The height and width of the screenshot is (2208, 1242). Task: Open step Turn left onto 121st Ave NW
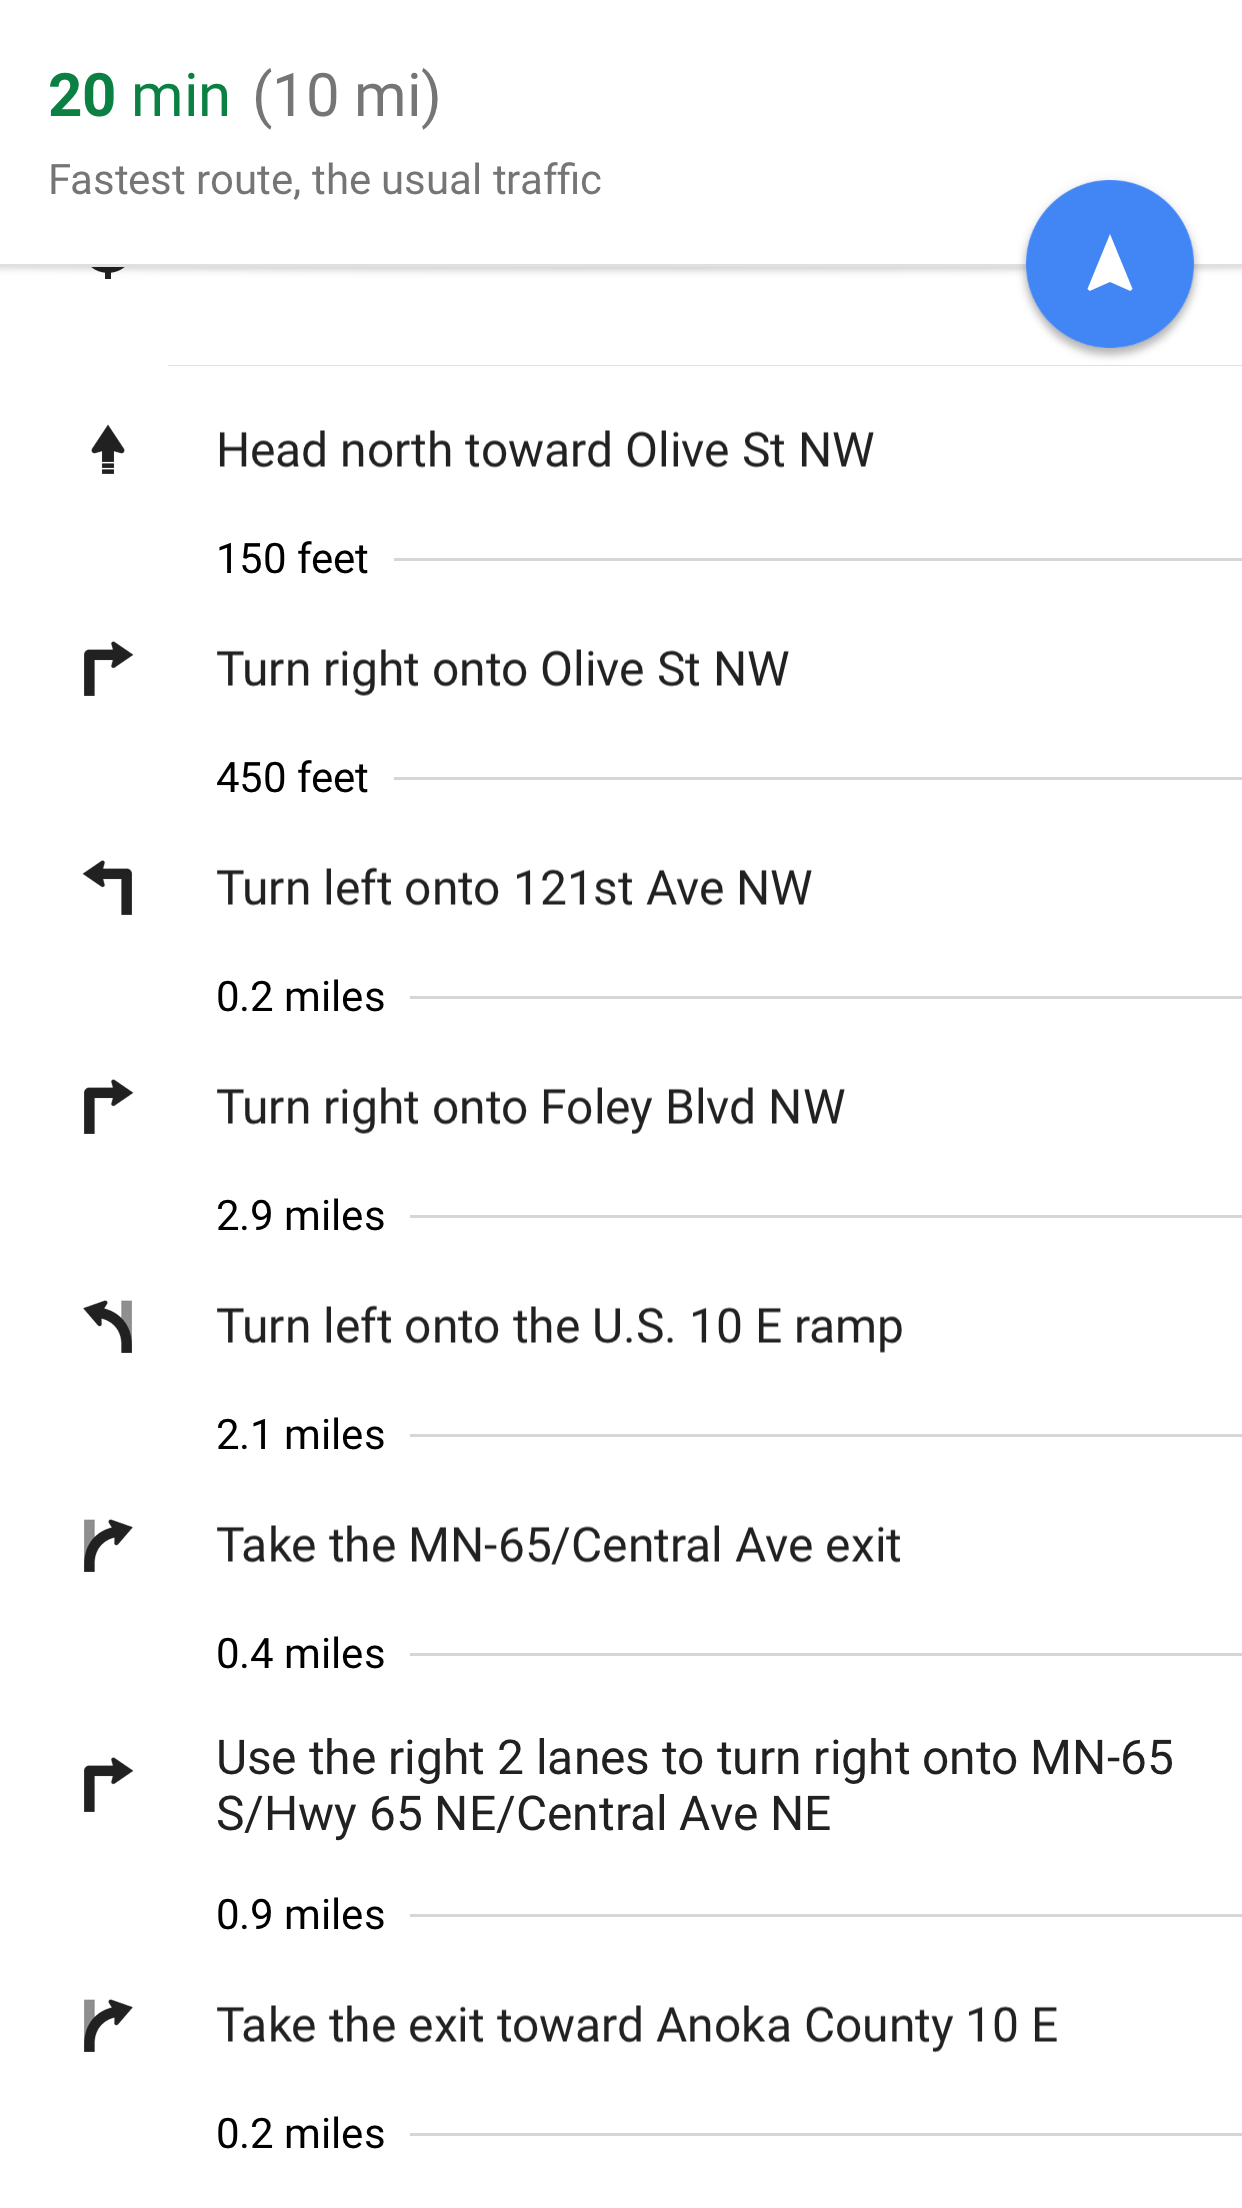pos(514,888)
